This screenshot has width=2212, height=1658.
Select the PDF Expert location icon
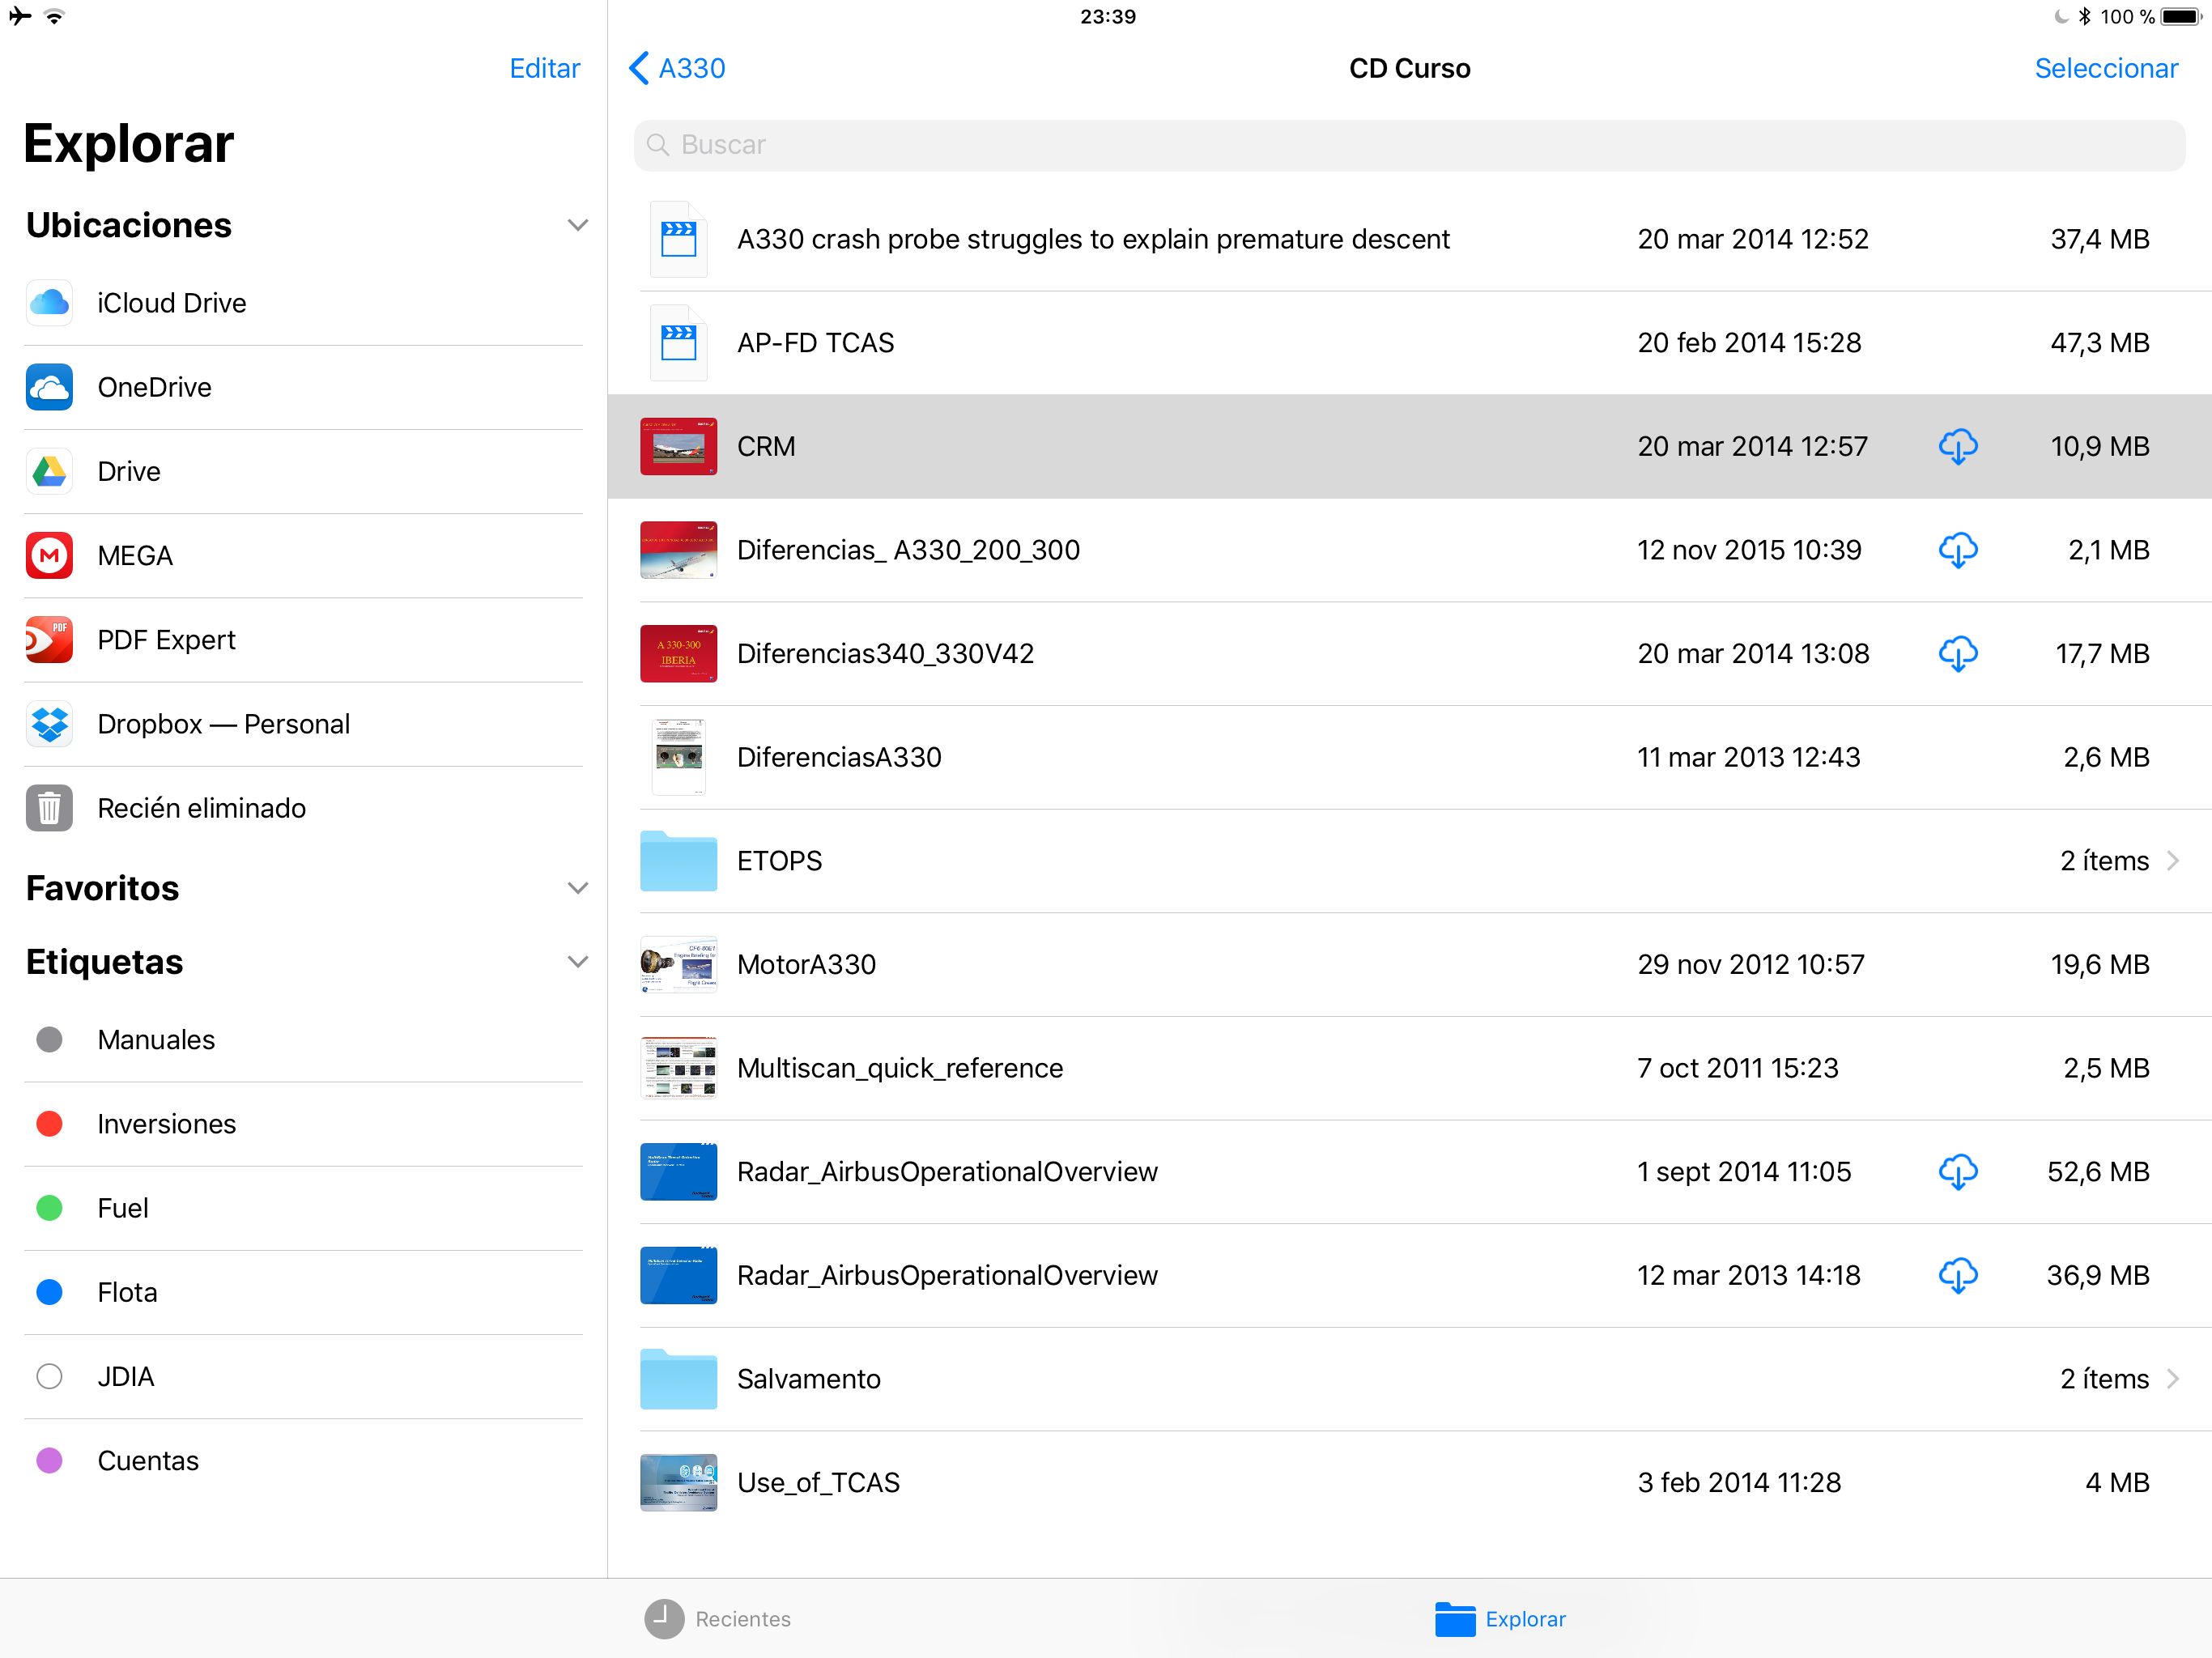click(49, 640)
